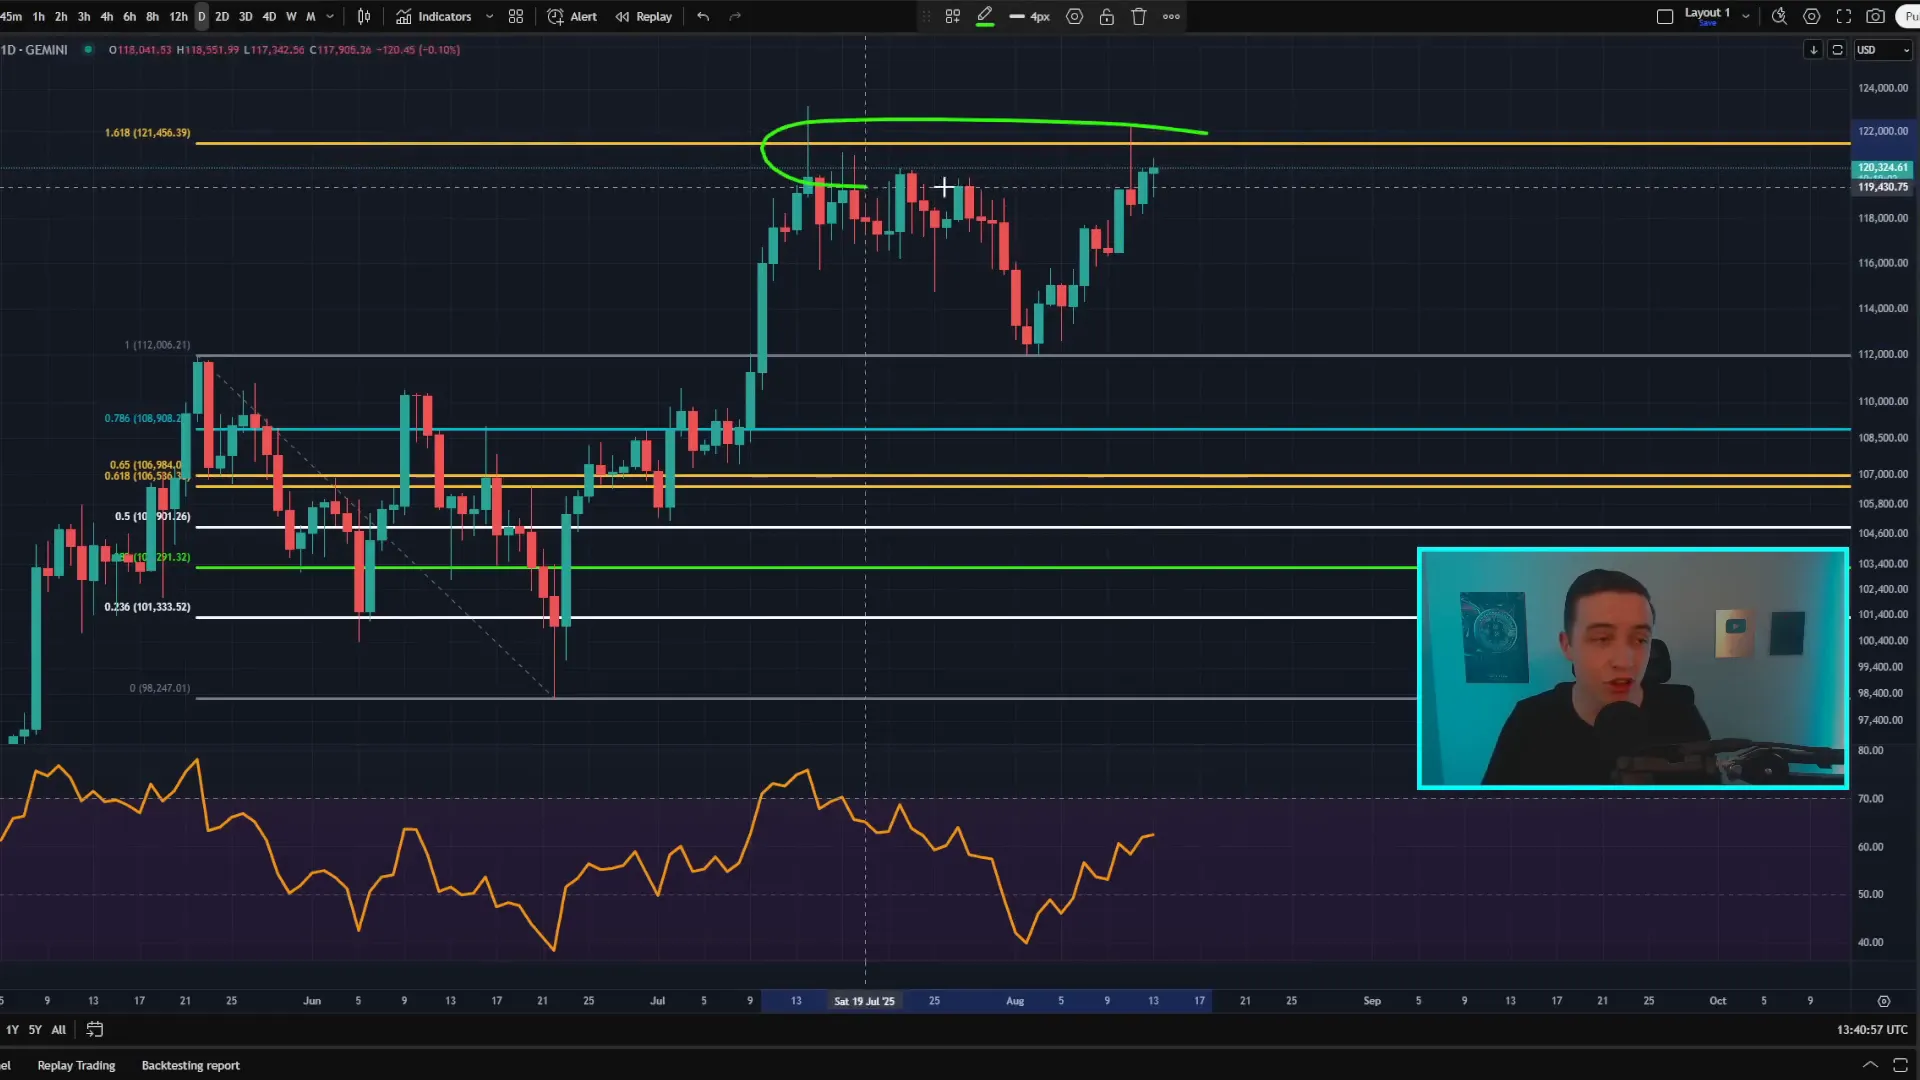Start bar Replay mode
Image resolution: width=1920 pixels, height=1080 pixels.
tap(643, 16)
